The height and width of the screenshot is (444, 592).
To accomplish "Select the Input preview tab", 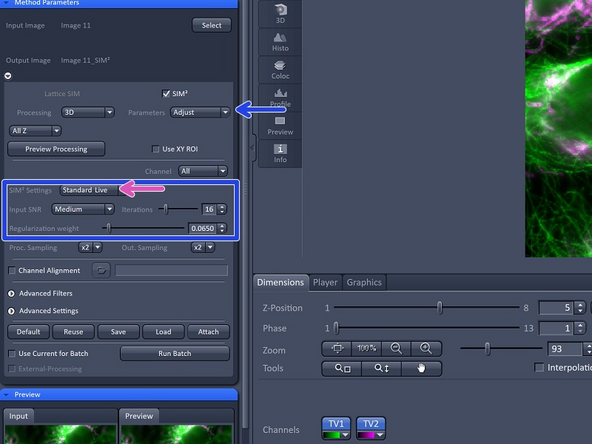I will (18, 416).
